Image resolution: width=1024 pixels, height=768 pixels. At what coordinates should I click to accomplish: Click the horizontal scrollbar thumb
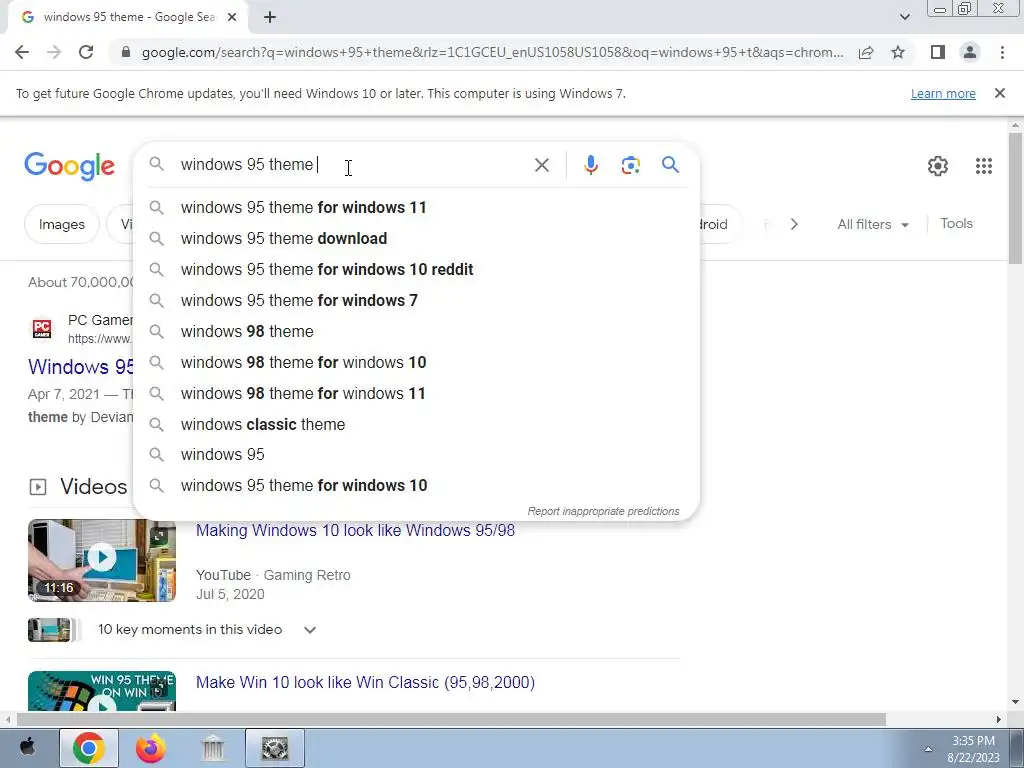451,719
